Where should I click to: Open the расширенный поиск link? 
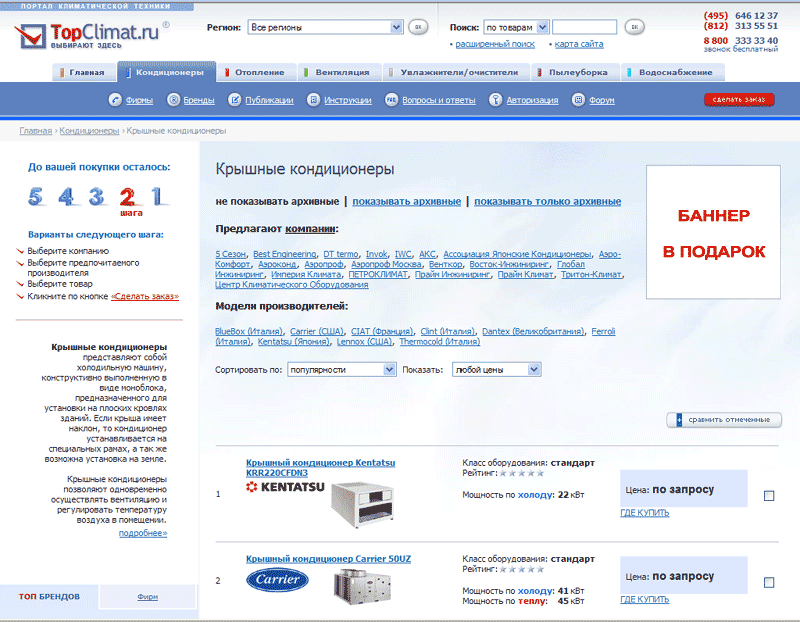494,44
